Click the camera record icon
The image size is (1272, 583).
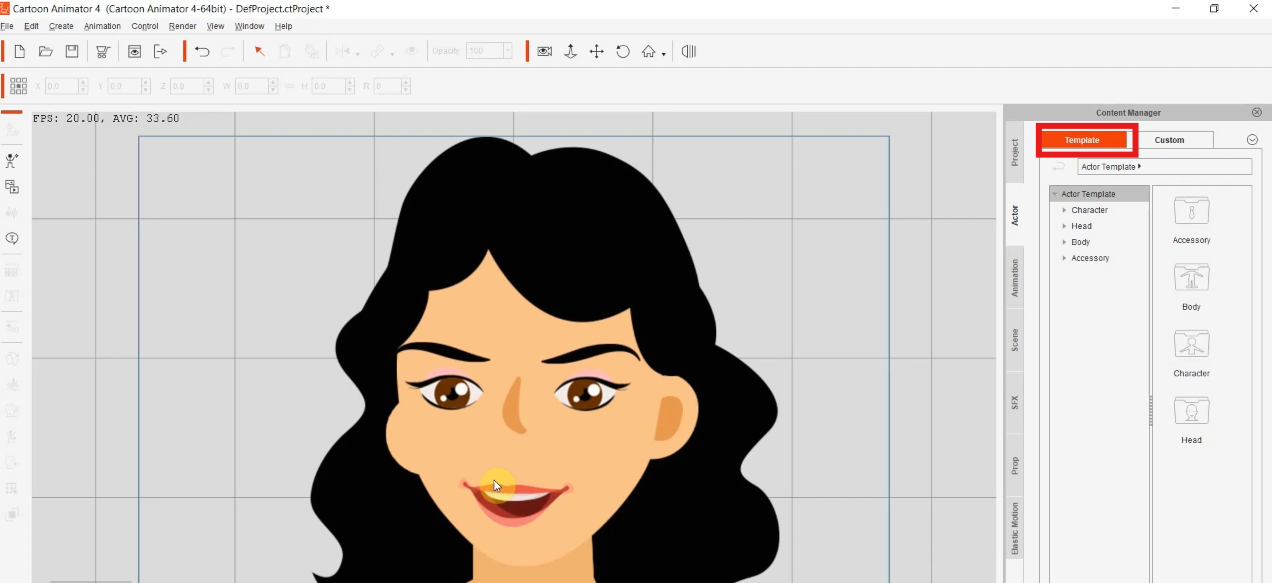544,51
